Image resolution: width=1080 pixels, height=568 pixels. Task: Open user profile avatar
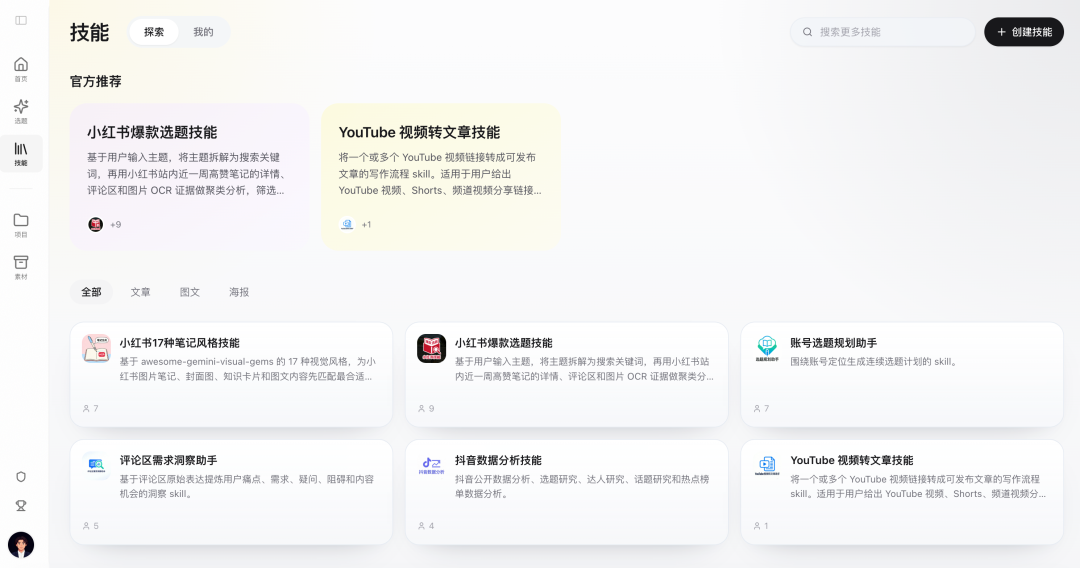[x=21, y=545]
